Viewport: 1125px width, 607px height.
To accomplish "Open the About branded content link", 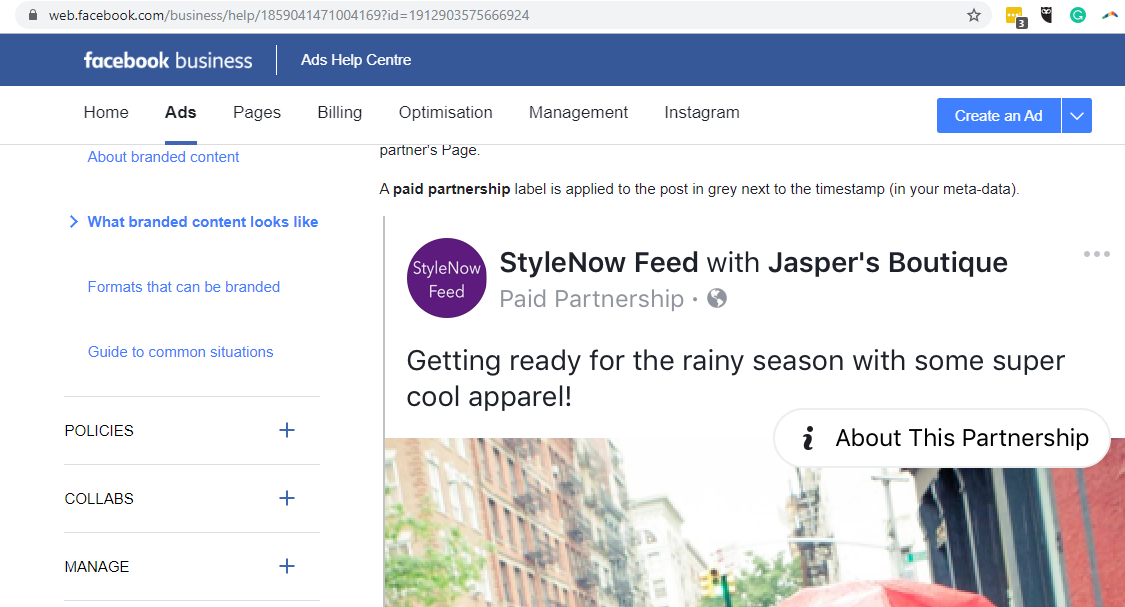I will [163, 157].
